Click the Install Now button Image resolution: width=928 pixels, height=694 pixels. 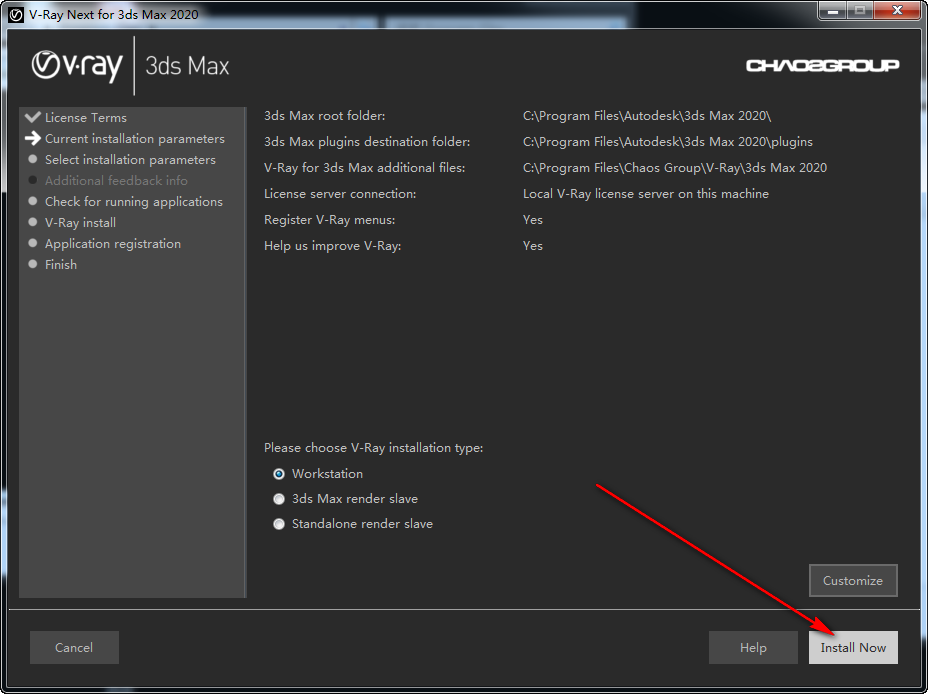[x=853, y=647]
